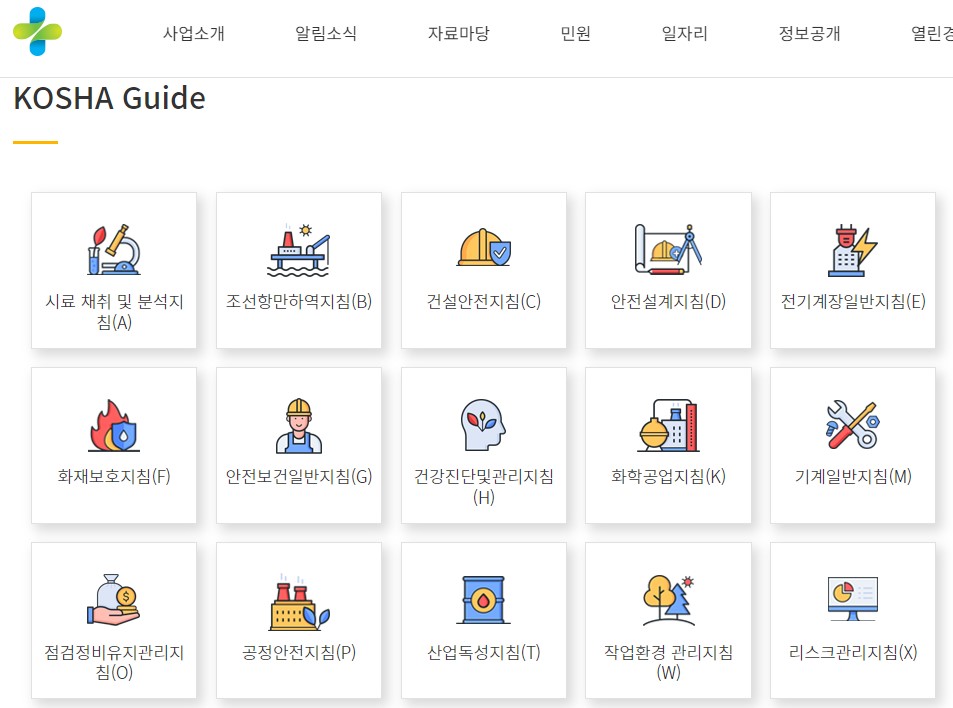Open the 일자리 menu
Viewport: 953px width, 708px height.
click(684, 33)
